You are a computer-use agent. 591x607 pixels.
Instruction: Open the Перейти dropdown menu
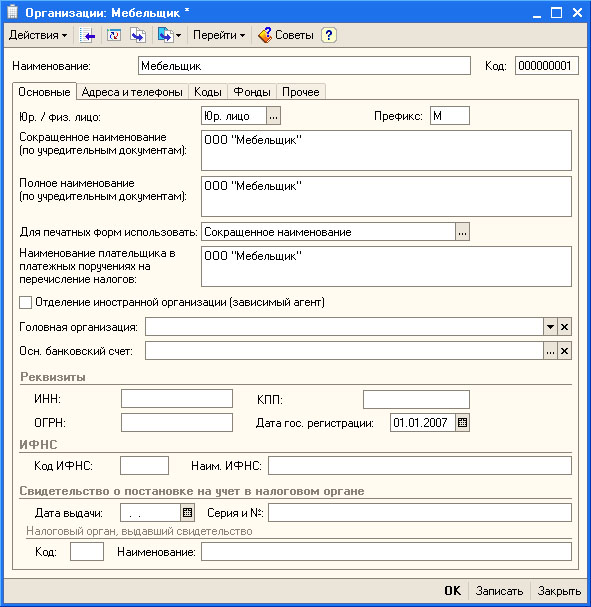219,35
